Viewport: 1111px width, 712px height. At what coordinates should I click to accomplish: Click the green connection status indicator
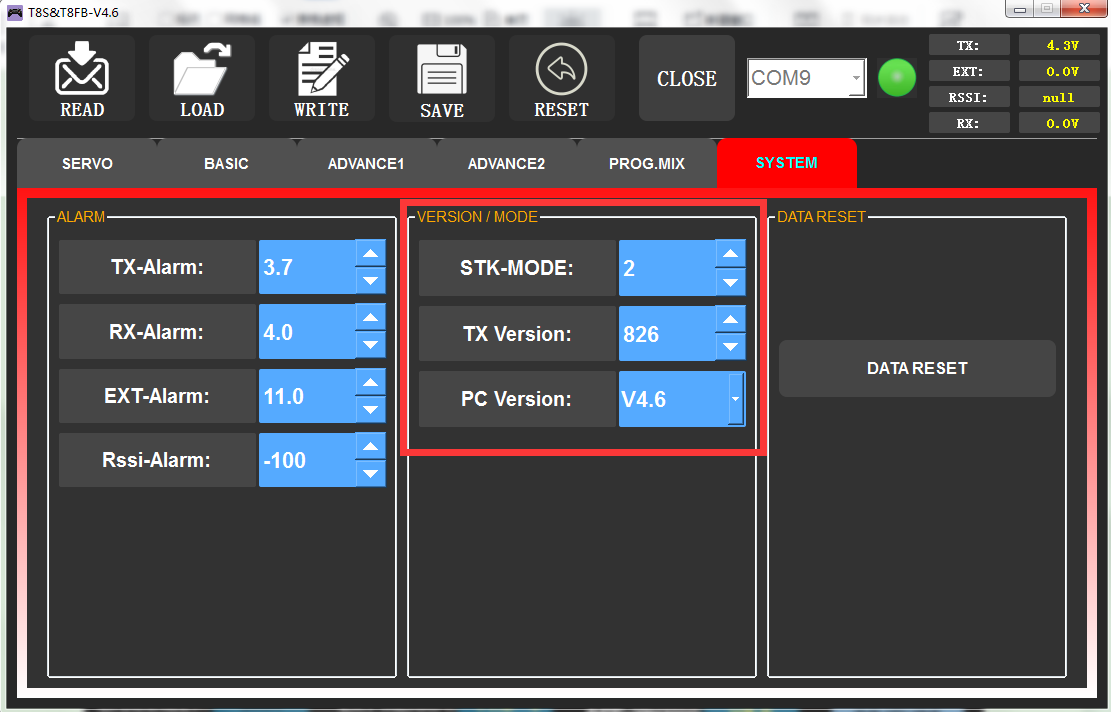pyautogui.click(x=897, y=78)
